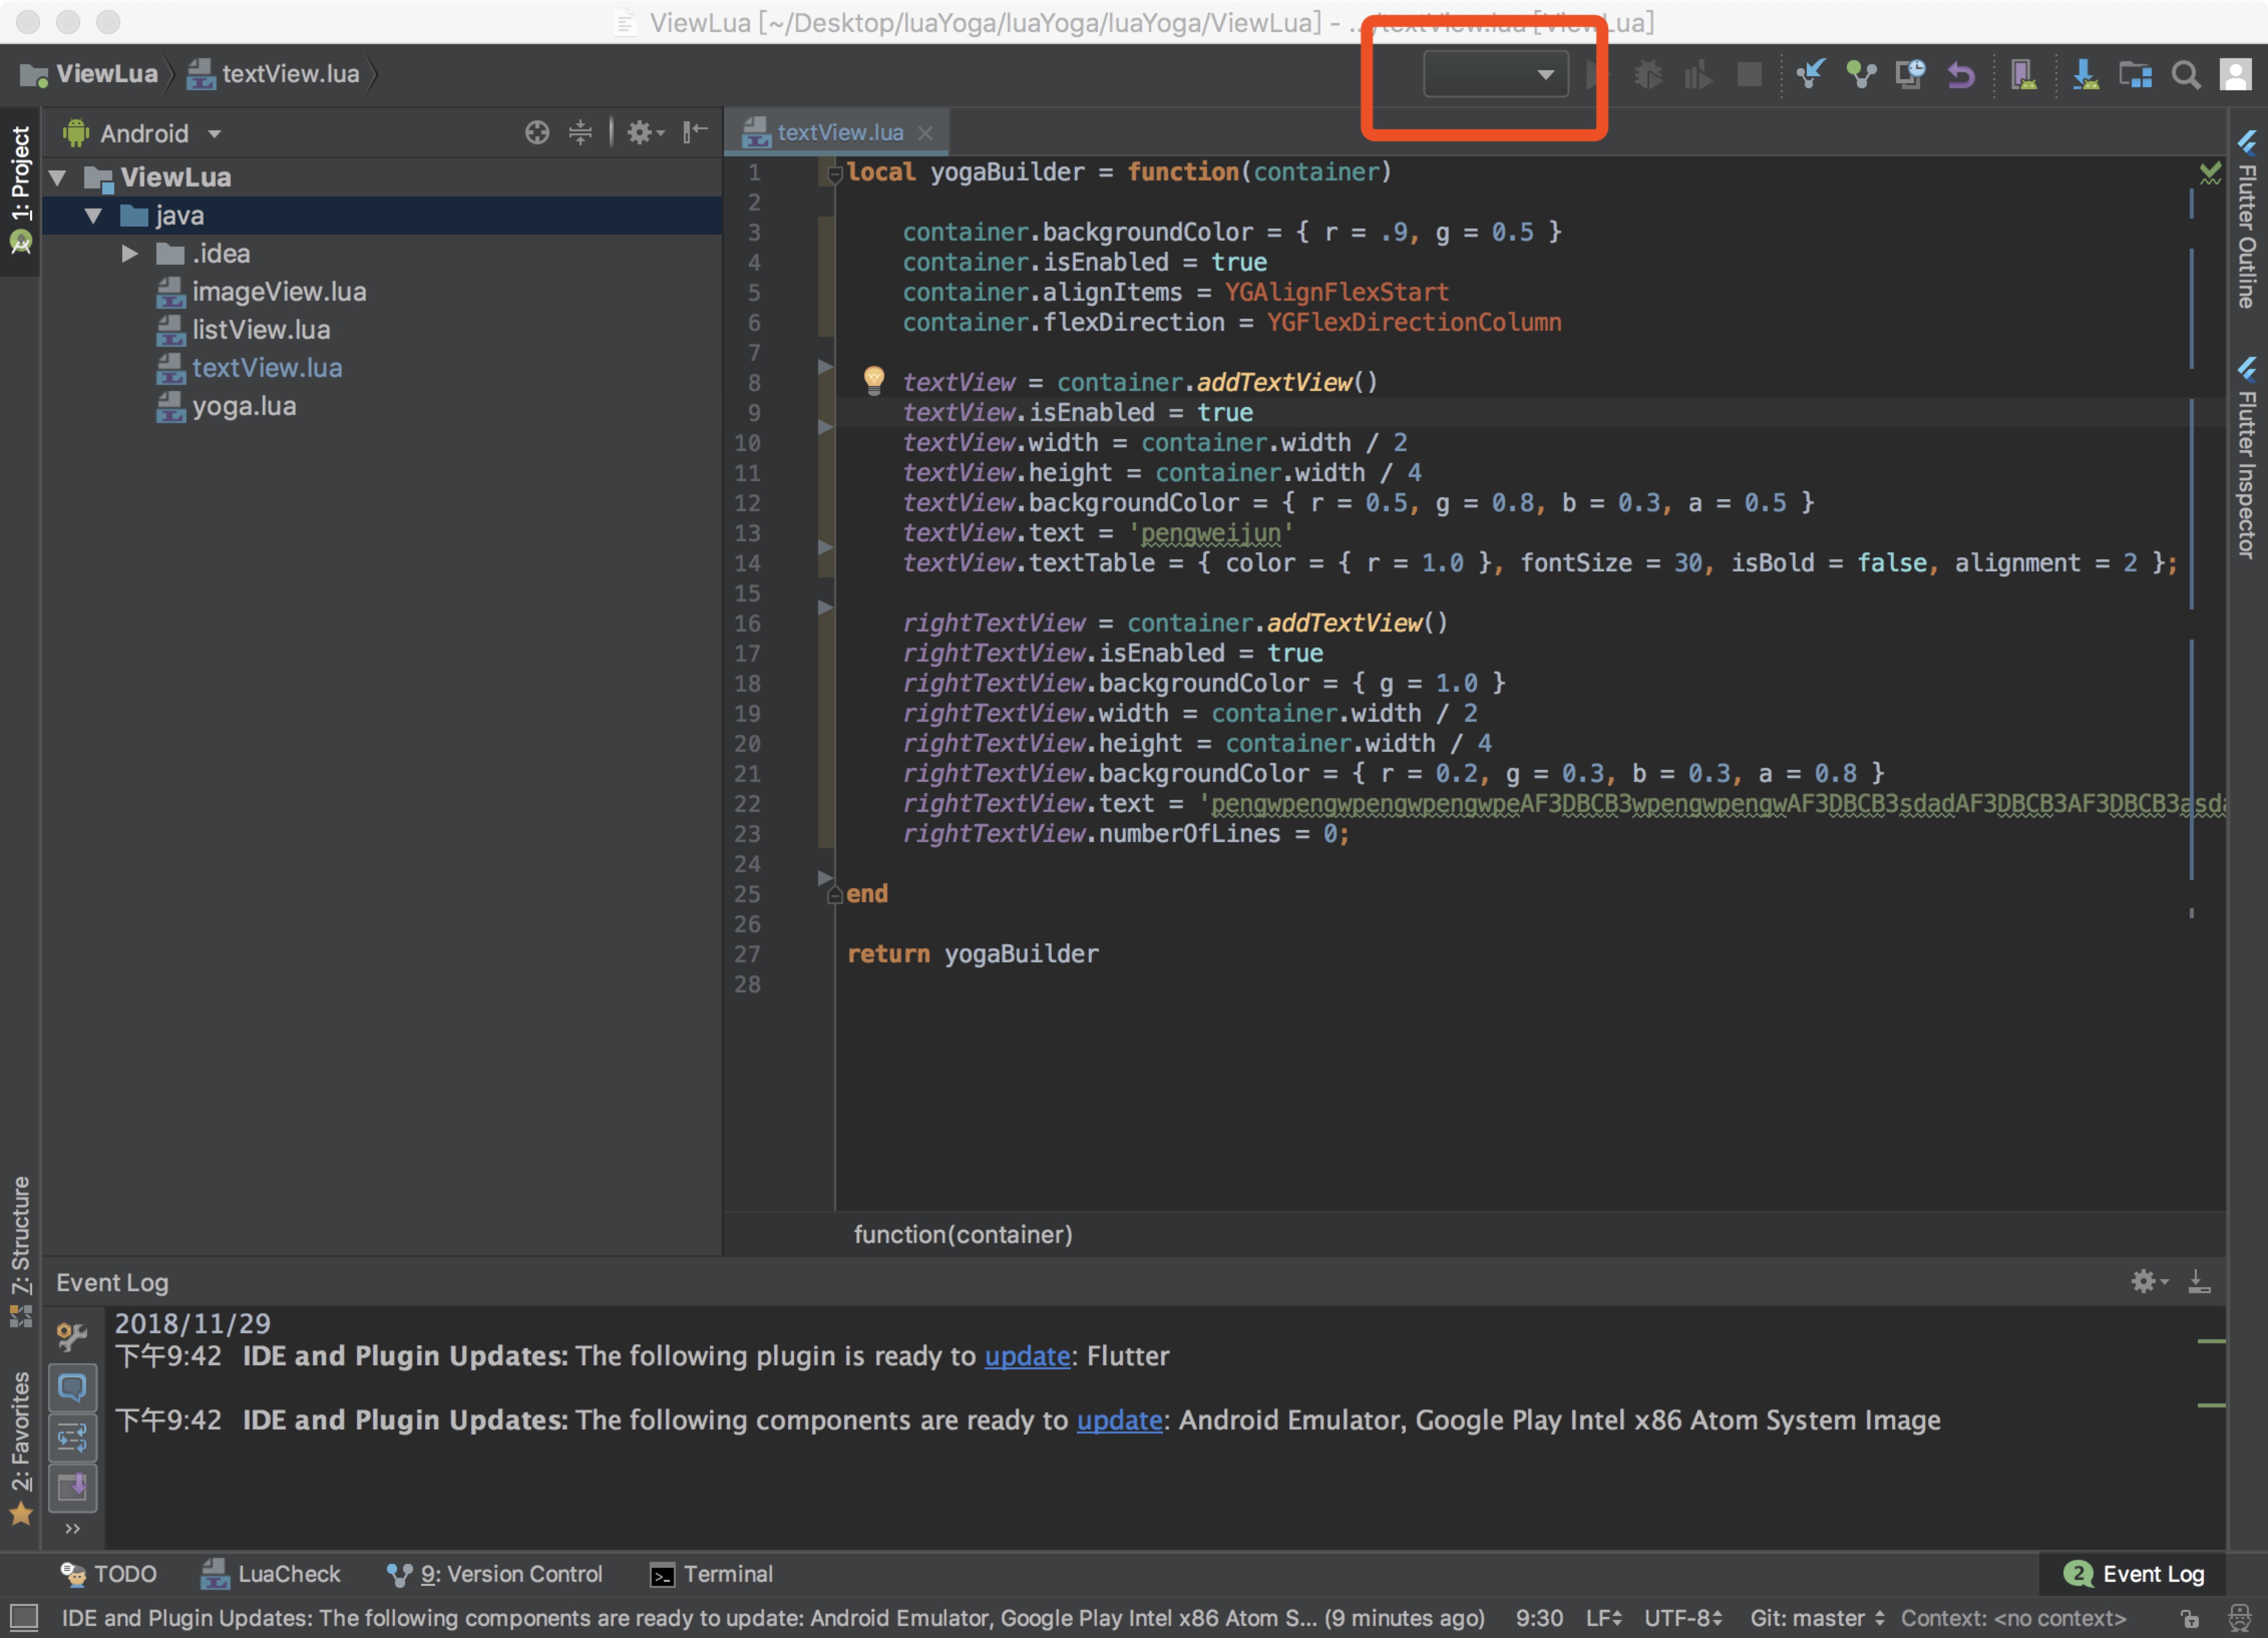Open yoga.lua in the project tree
This screenshot has width=2268, height=1638.
click(x=243, y=406)
